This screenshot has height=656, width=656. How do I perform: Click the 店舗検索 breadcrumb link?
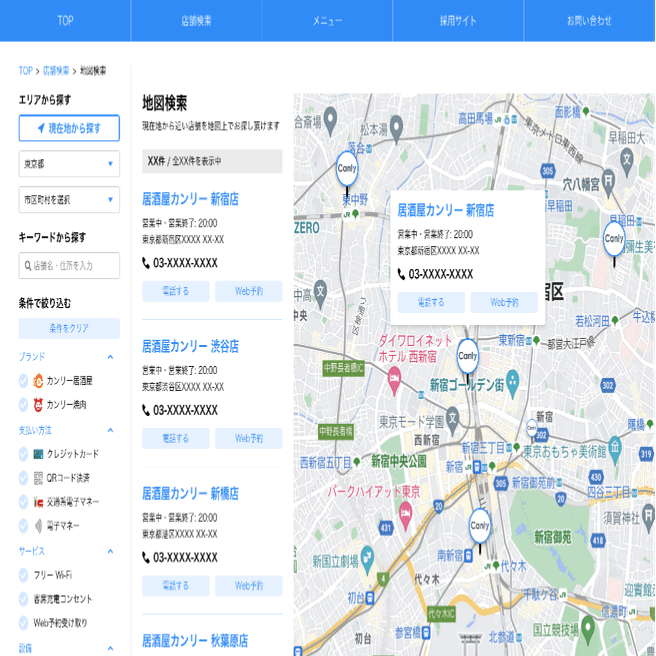pos(56,71)
